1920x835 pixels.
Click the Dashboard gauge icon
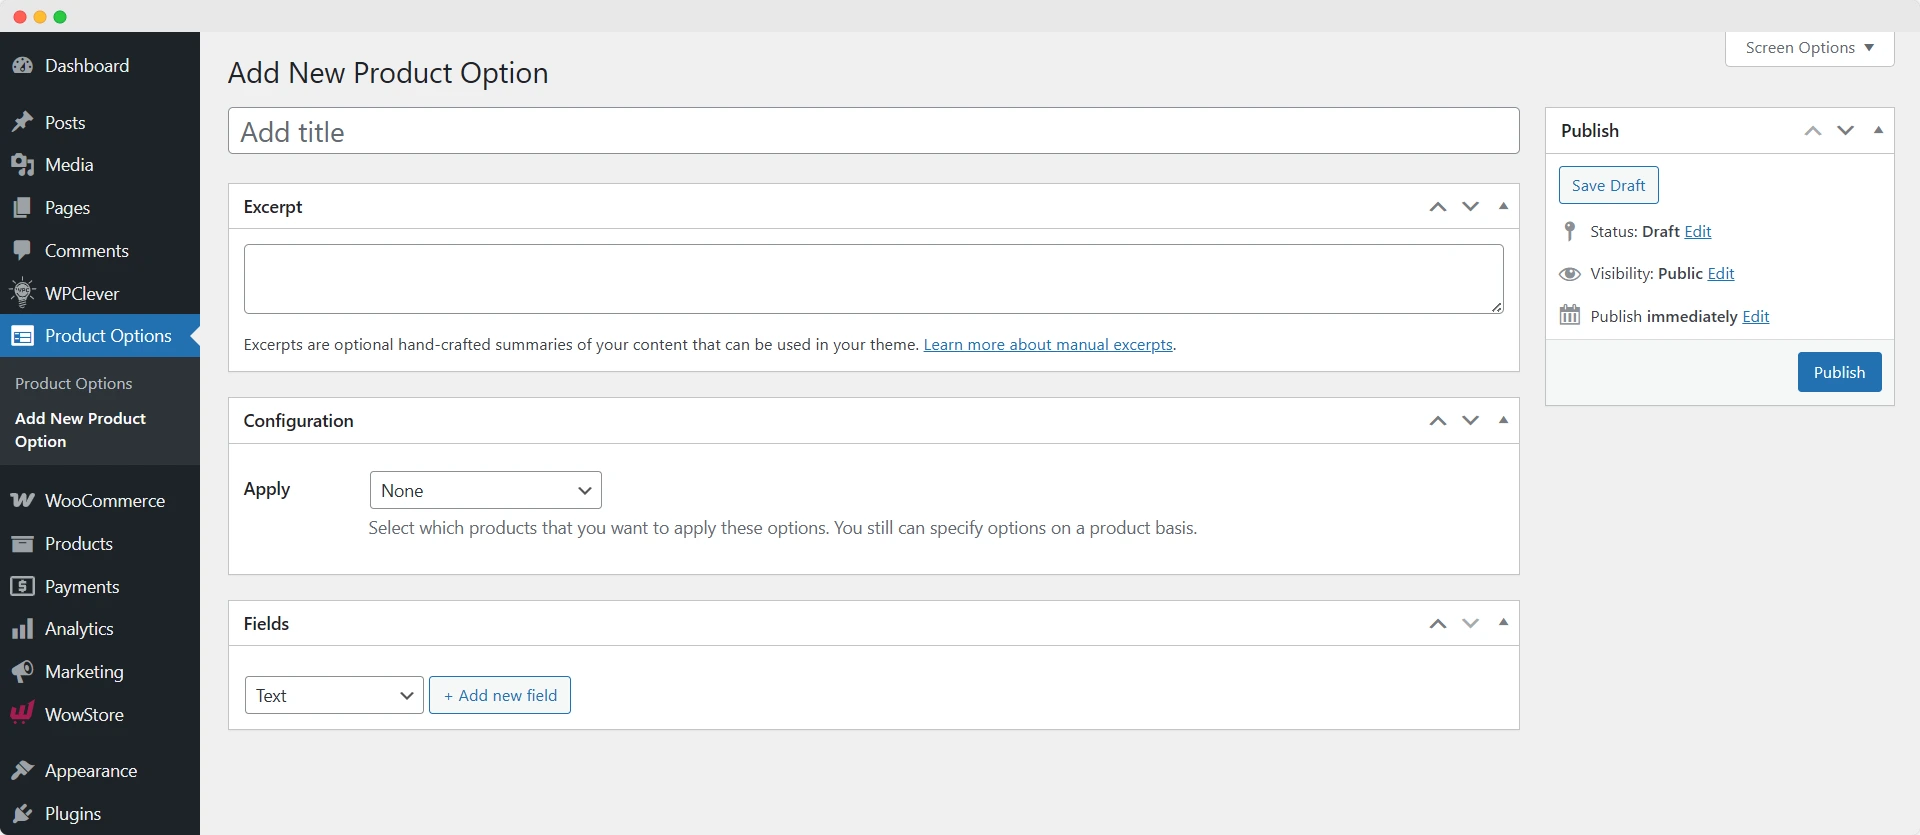[22, 66]
